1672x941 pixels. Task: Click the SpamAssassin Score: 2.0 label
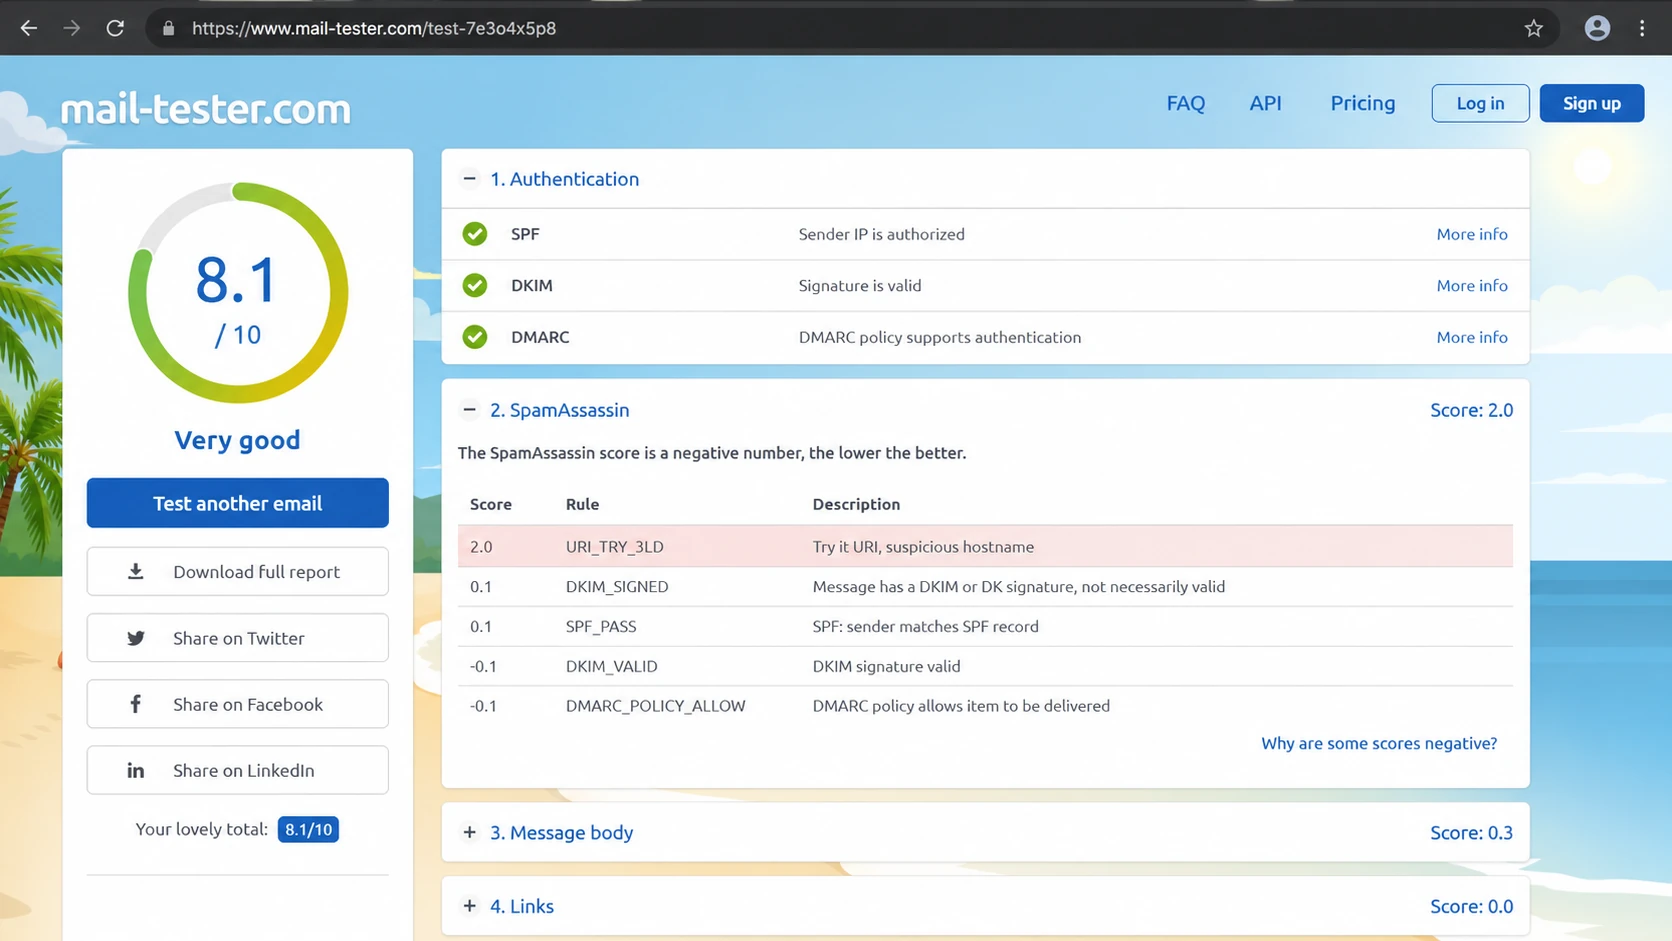(1471, 410)
